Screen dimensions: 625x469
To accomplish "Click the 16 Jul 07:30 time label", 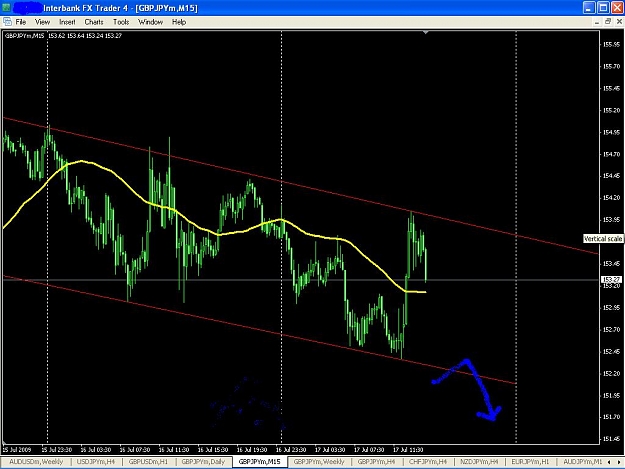I will [x=135, y=449].
